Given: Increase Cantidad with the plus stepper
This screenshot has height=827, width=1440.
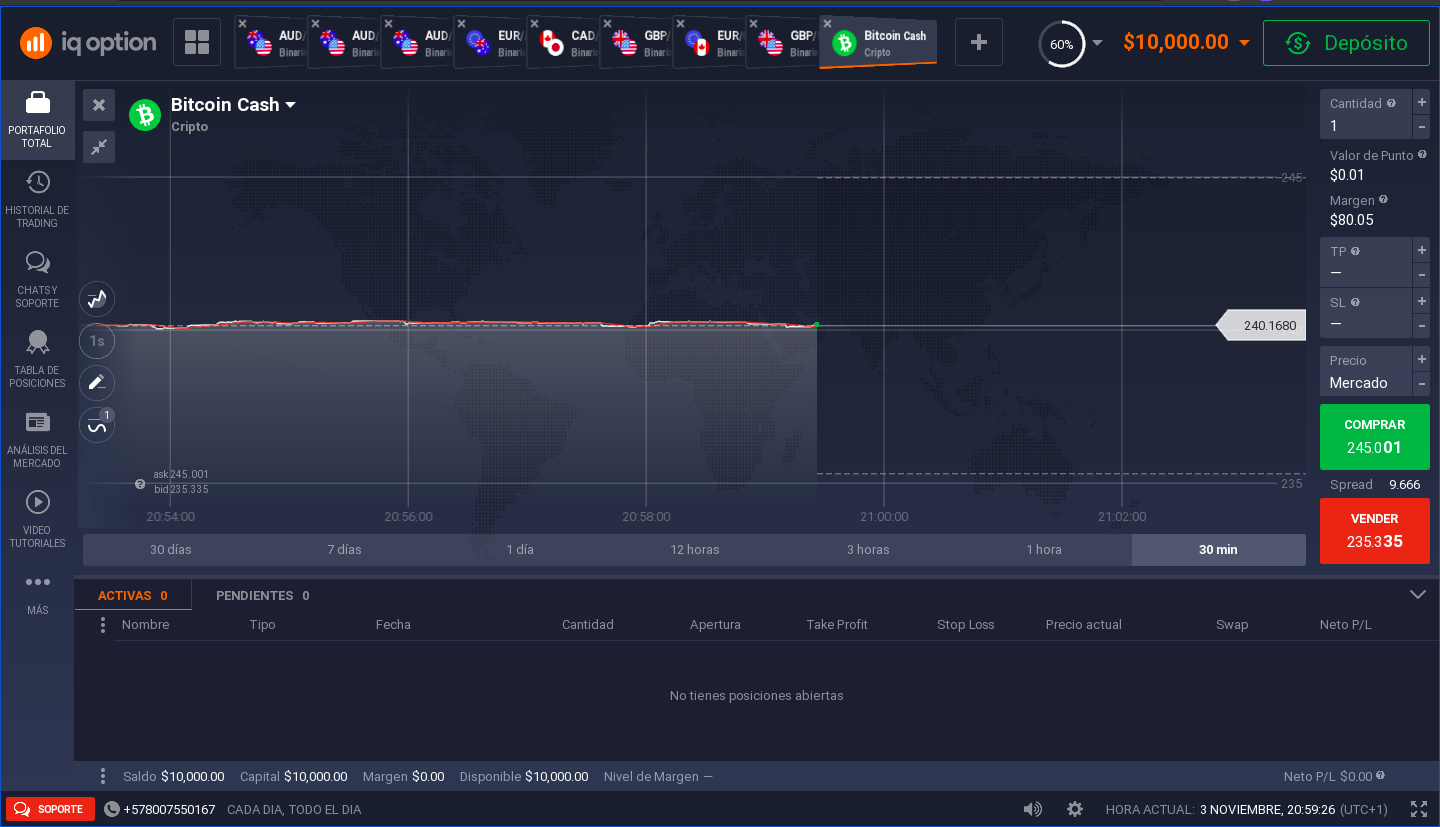Looking at the screenshot, I should tap(1421, 102).
